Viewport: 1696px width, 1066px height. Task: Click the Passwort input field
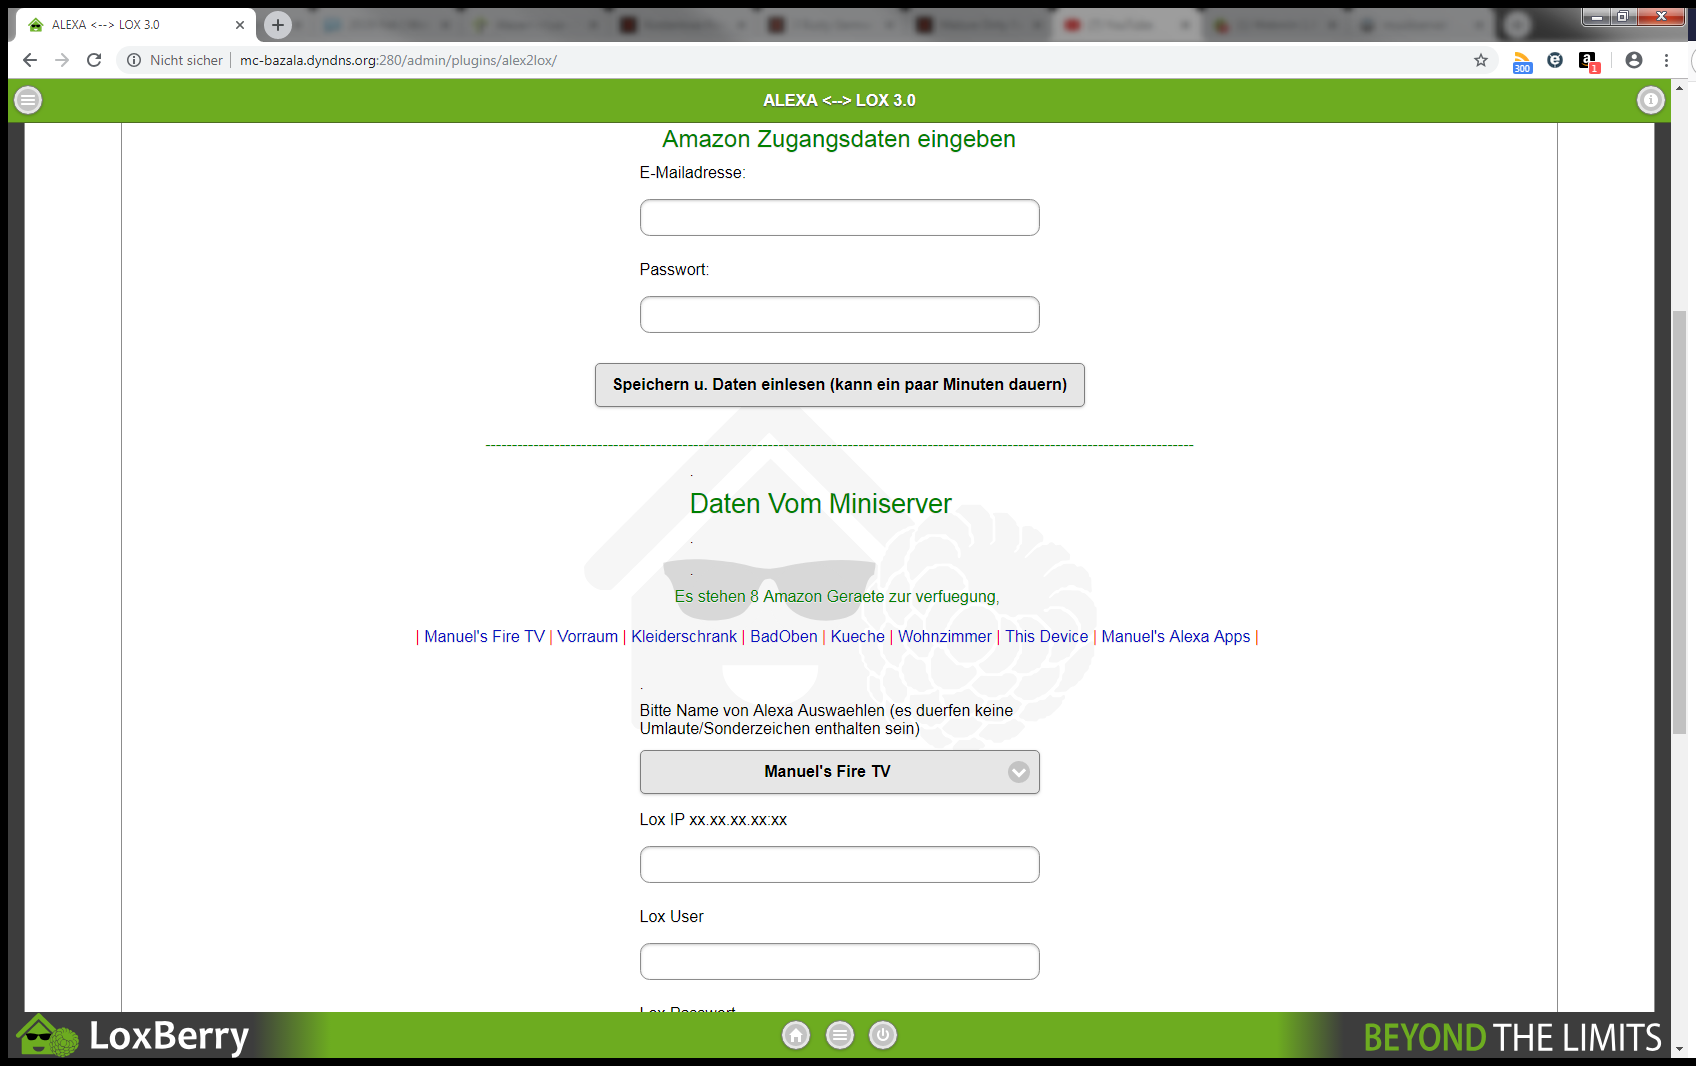840,314
